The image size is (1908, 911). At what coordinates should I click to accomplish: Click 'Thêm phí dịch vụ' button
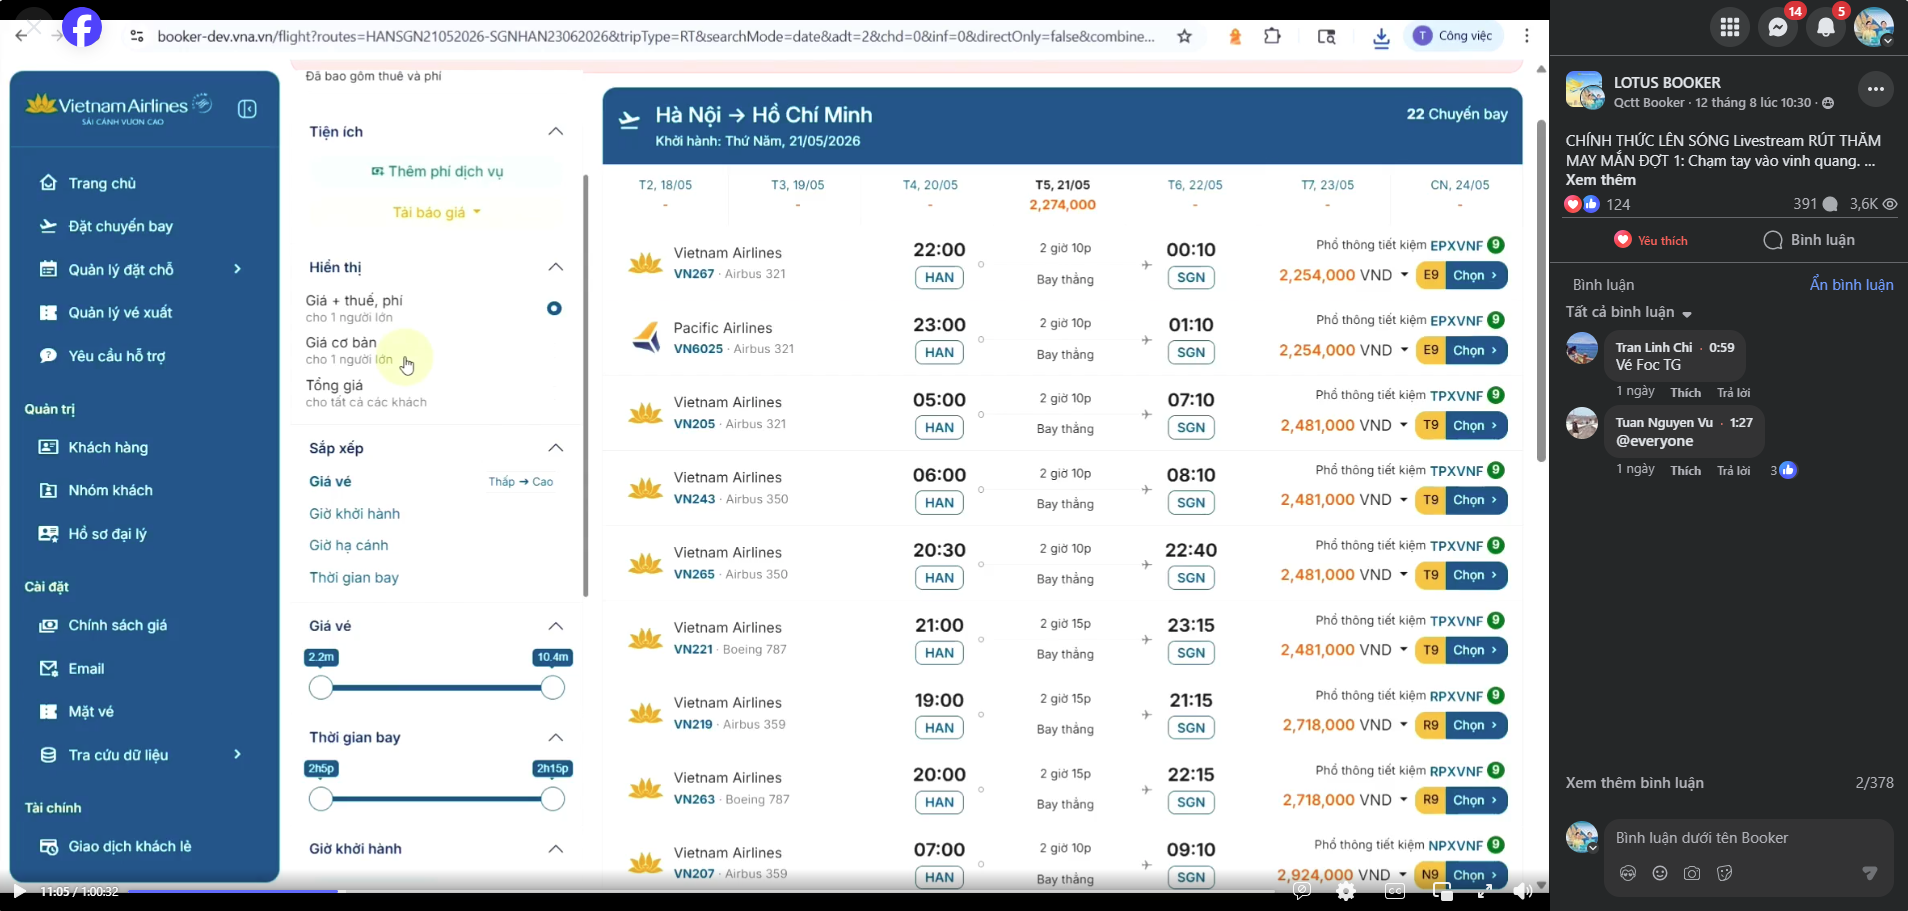point(437,171)
